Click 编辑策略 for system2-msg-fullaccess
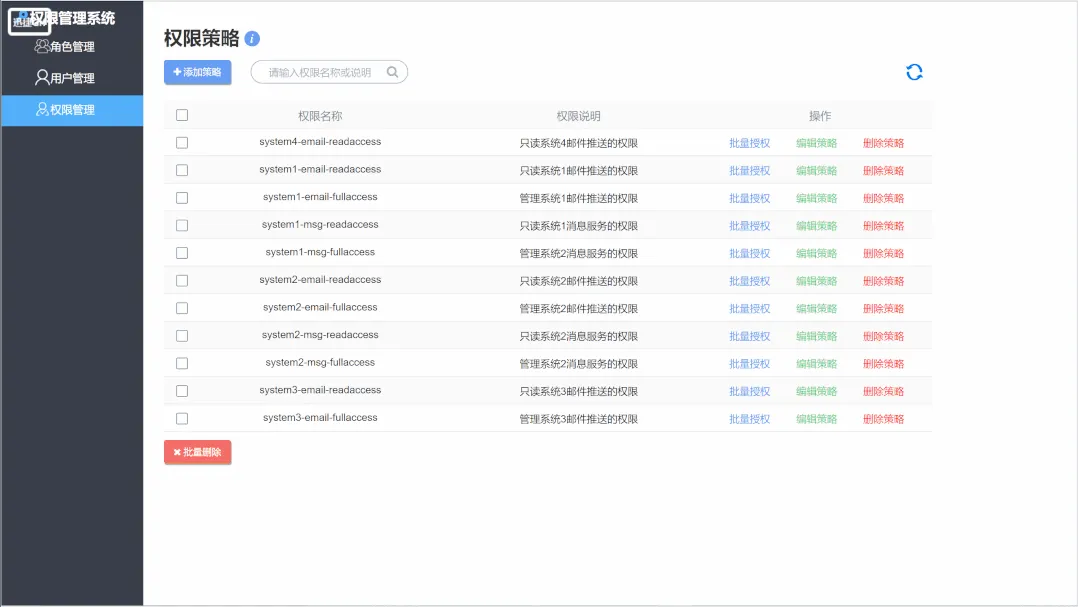The width and height of the screenshot is (1078, 607). pyautogui.click(x=816, y=364)
